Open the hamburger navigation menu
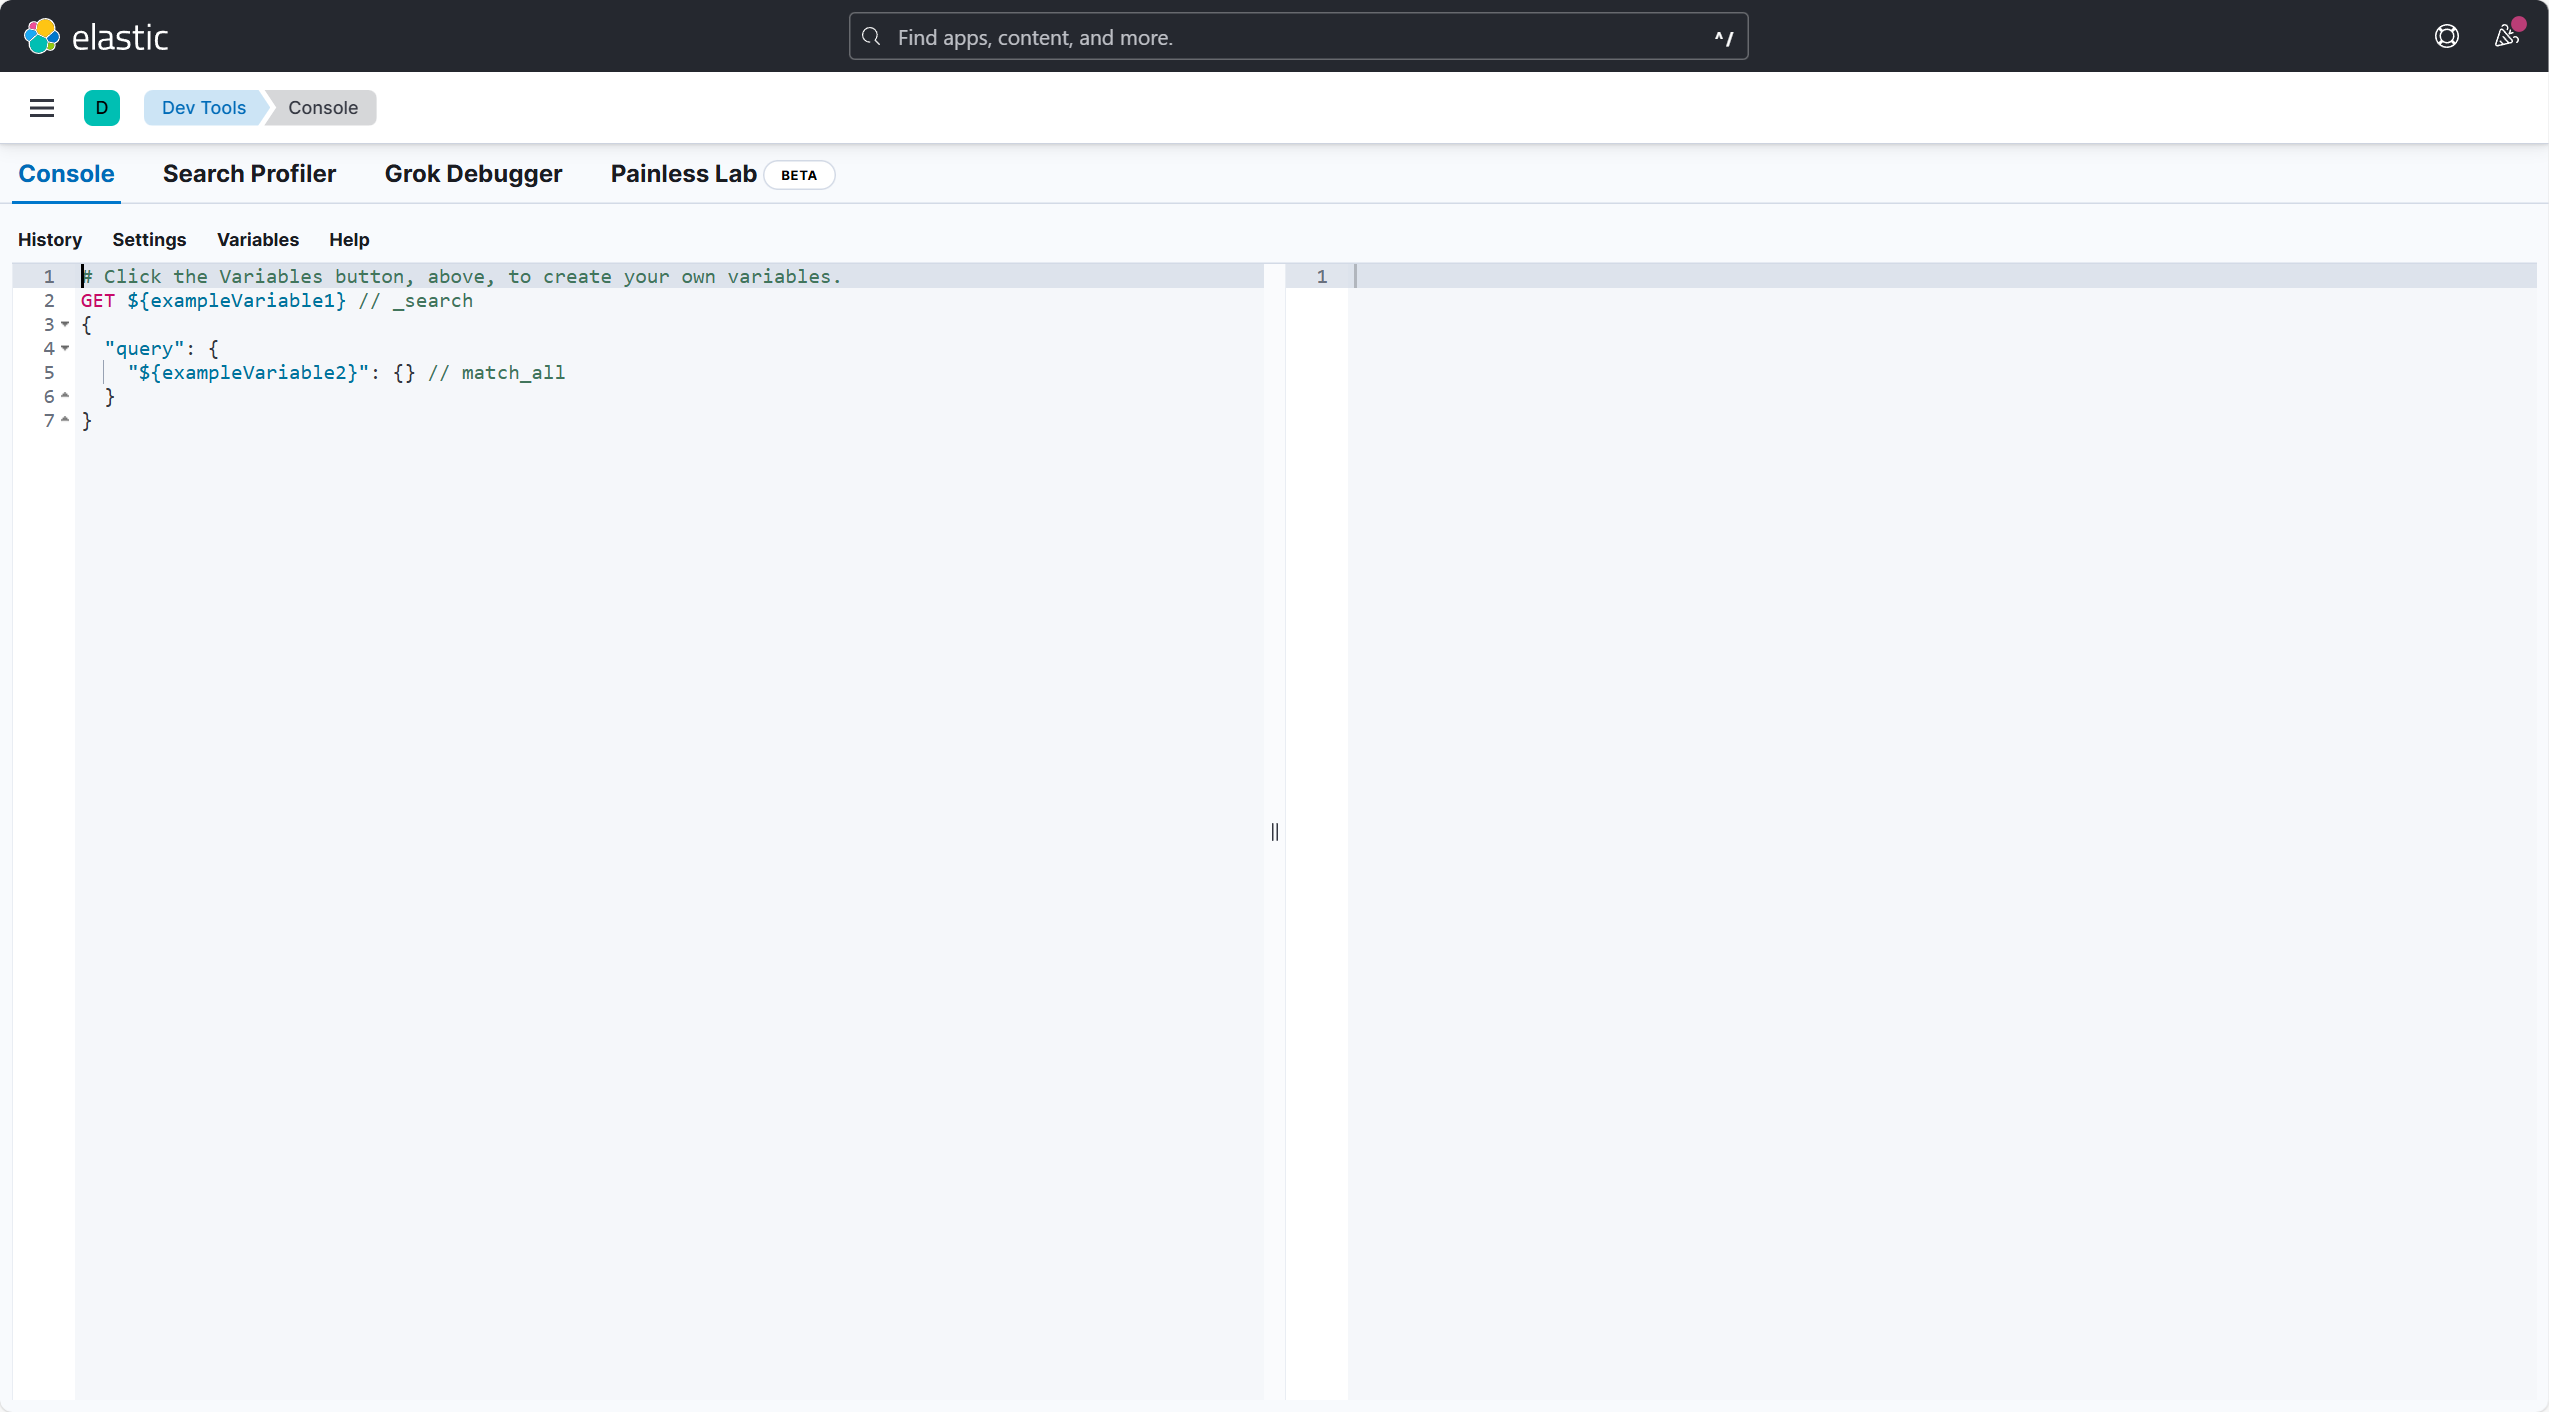The width and height of the screenshot is (2549, 1412). [42, 108]
